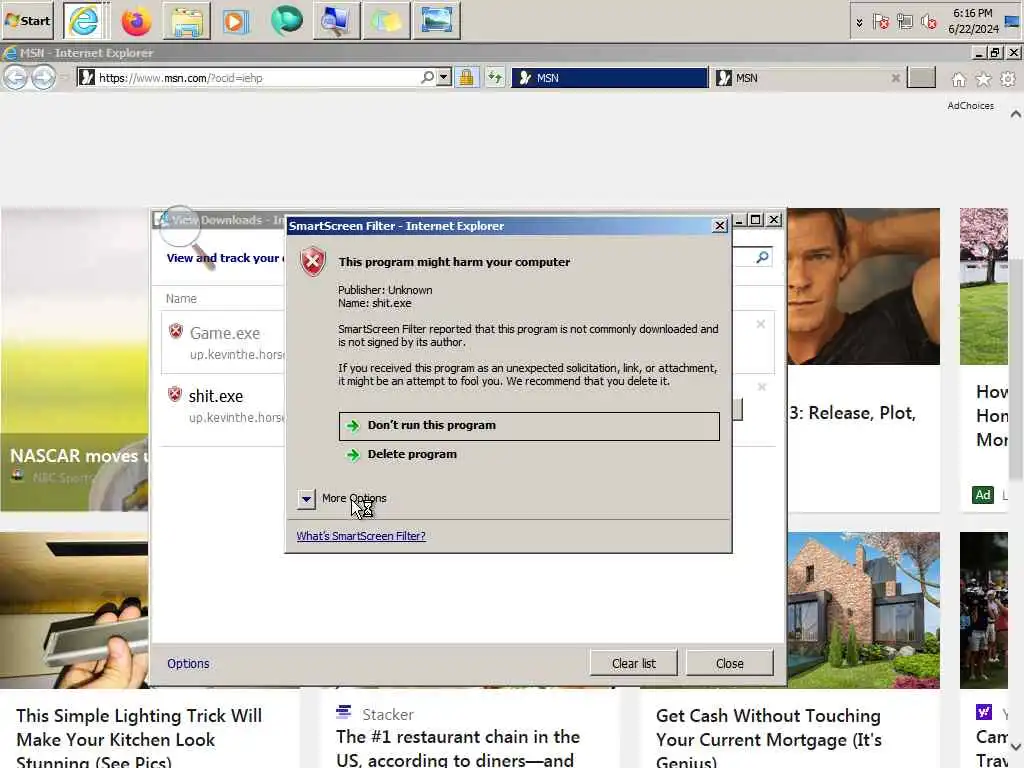Open the picture-frame taskbar icon

tap(436, 21)
